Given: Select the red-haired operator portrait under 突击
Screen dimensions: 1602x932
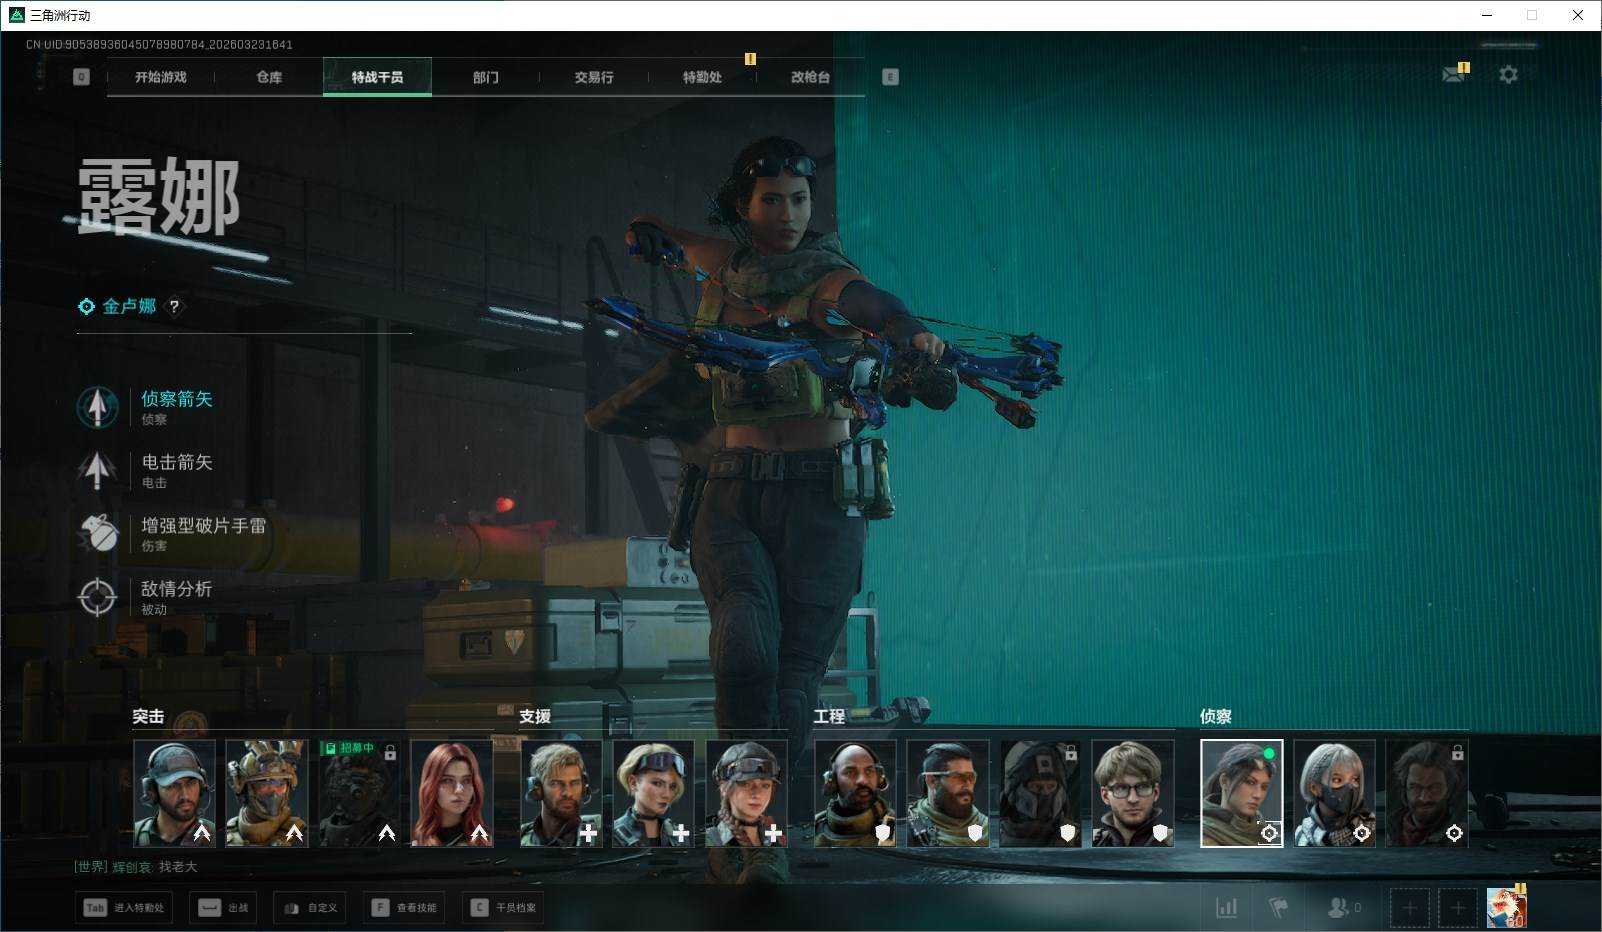Looking at the screenshot, I should [x=452, y=793].
